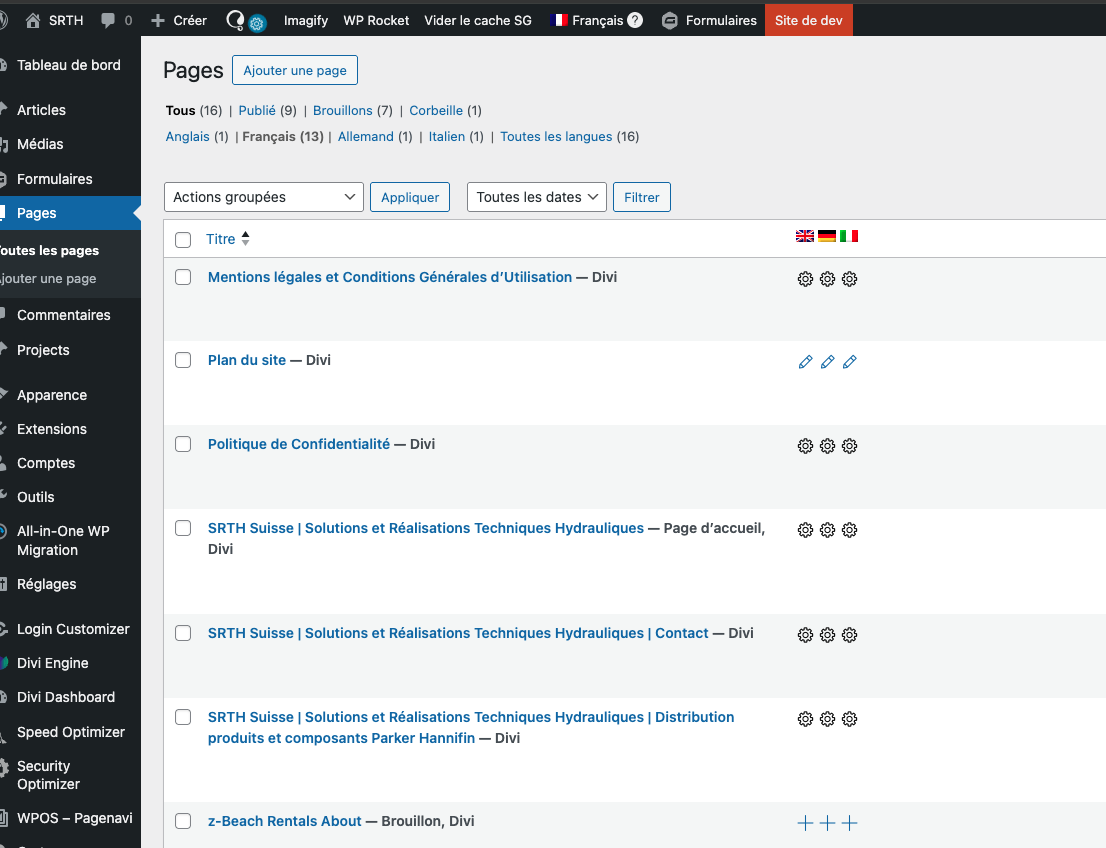Click the Ajouter une page button

click(x=295, y=70)
